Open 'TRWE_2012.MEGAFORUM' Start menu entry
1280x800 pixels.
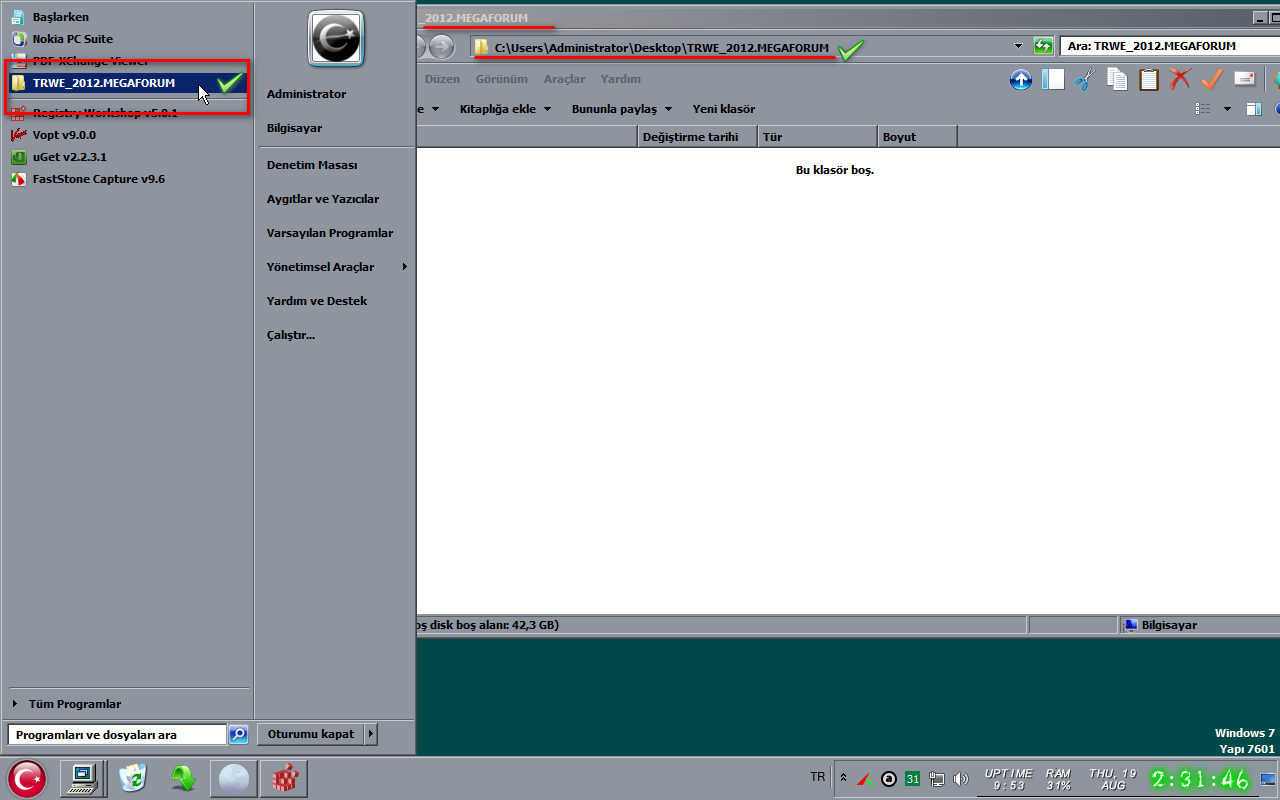(x=128, y=83)
